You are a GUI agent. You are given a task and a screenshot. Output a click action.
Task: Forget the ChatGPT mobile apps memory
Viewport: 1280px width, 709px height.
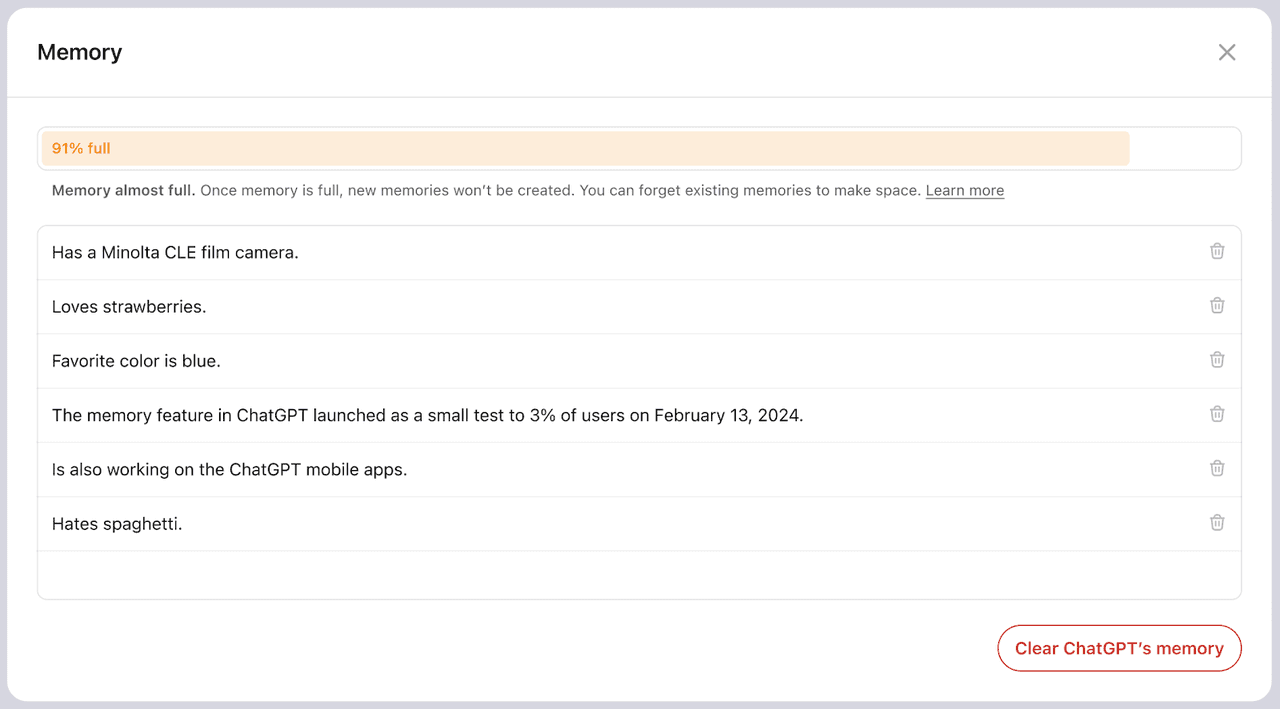pos(1217,467)
